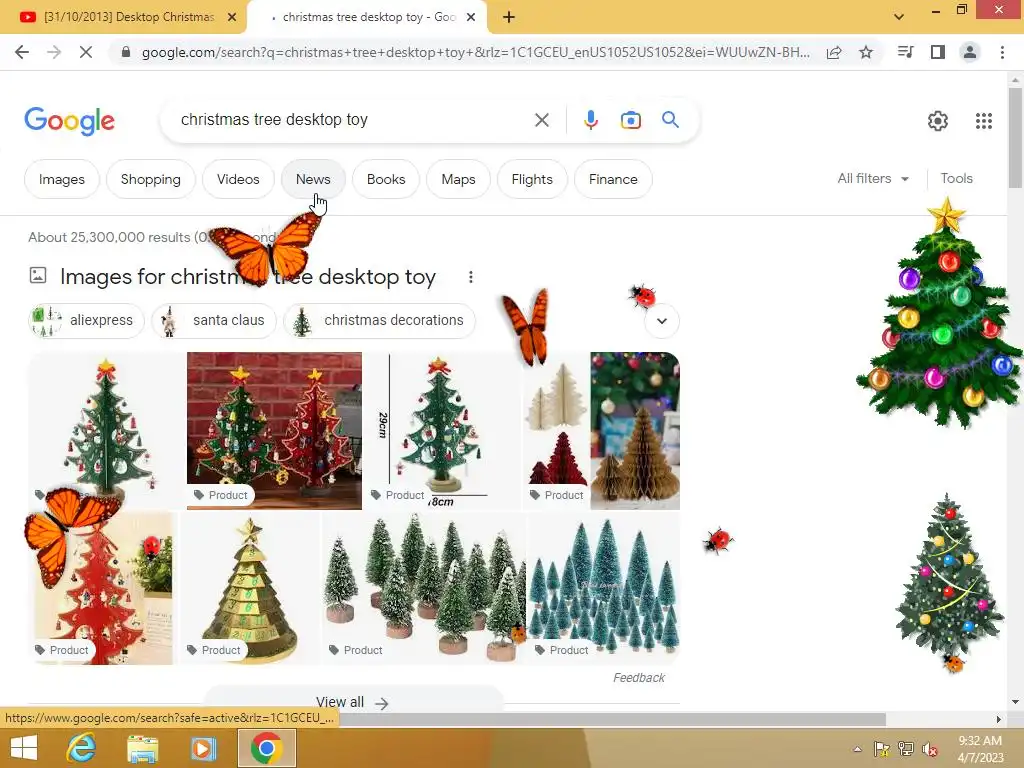
Task: Close the YouTube Desktop Christmas tab
Action: [232, 18]
